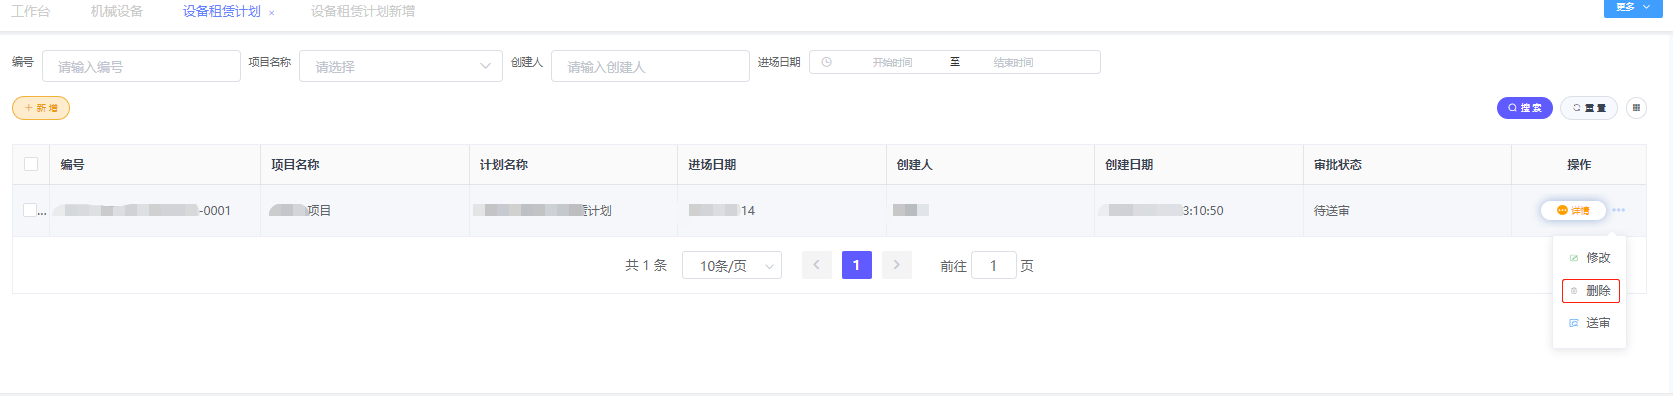Select the 设备租赁计划 tab
This screenshot has height=396, width=1673.
tap(222, 11)
